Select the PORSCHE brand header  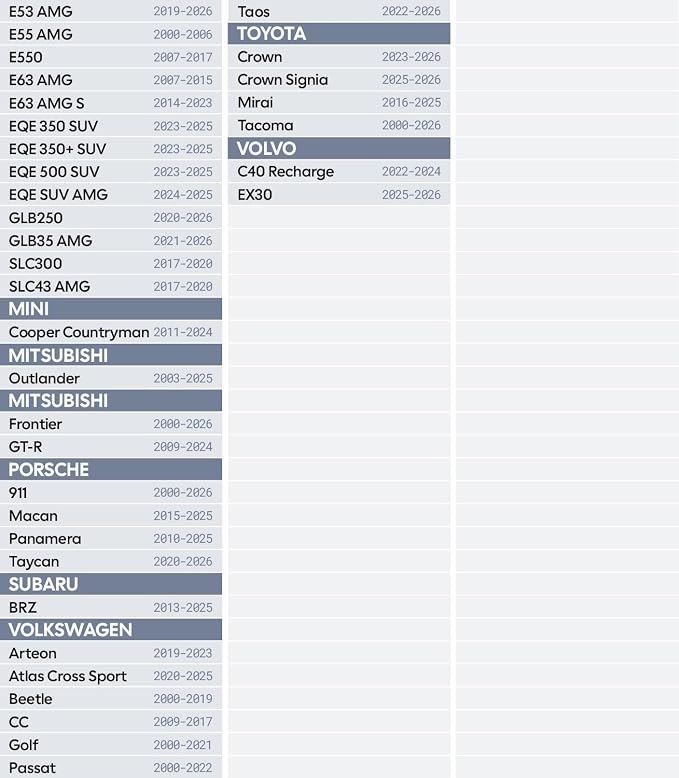[111, 469]
